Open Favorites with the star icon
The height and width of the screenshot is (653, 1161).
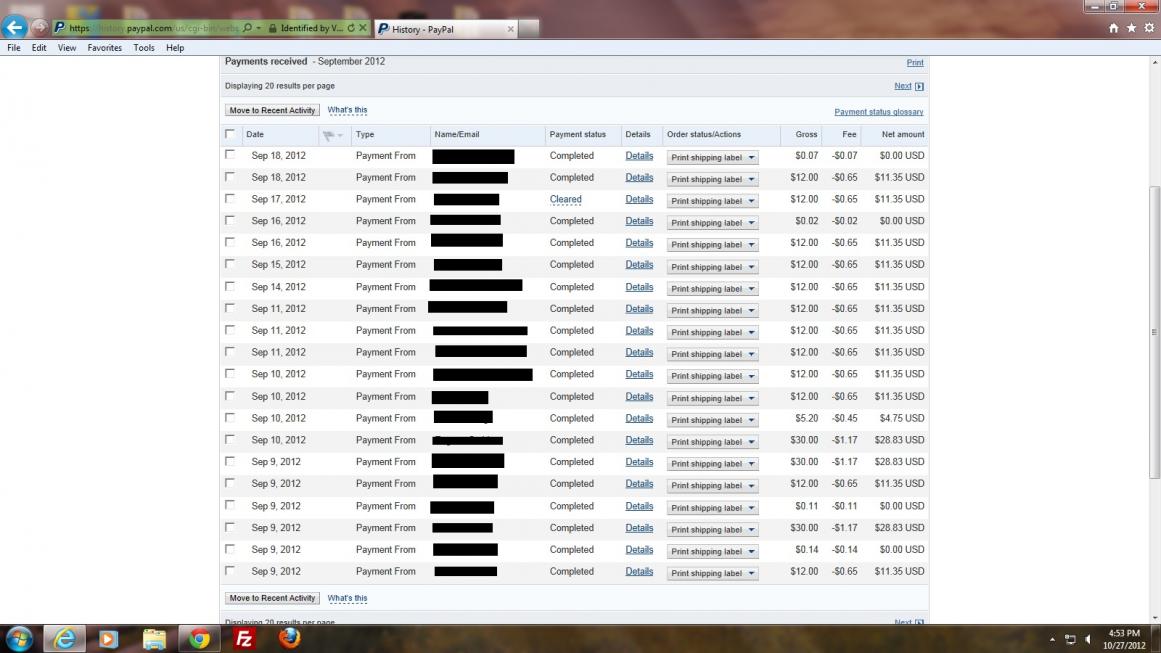tap(1131, 28)
